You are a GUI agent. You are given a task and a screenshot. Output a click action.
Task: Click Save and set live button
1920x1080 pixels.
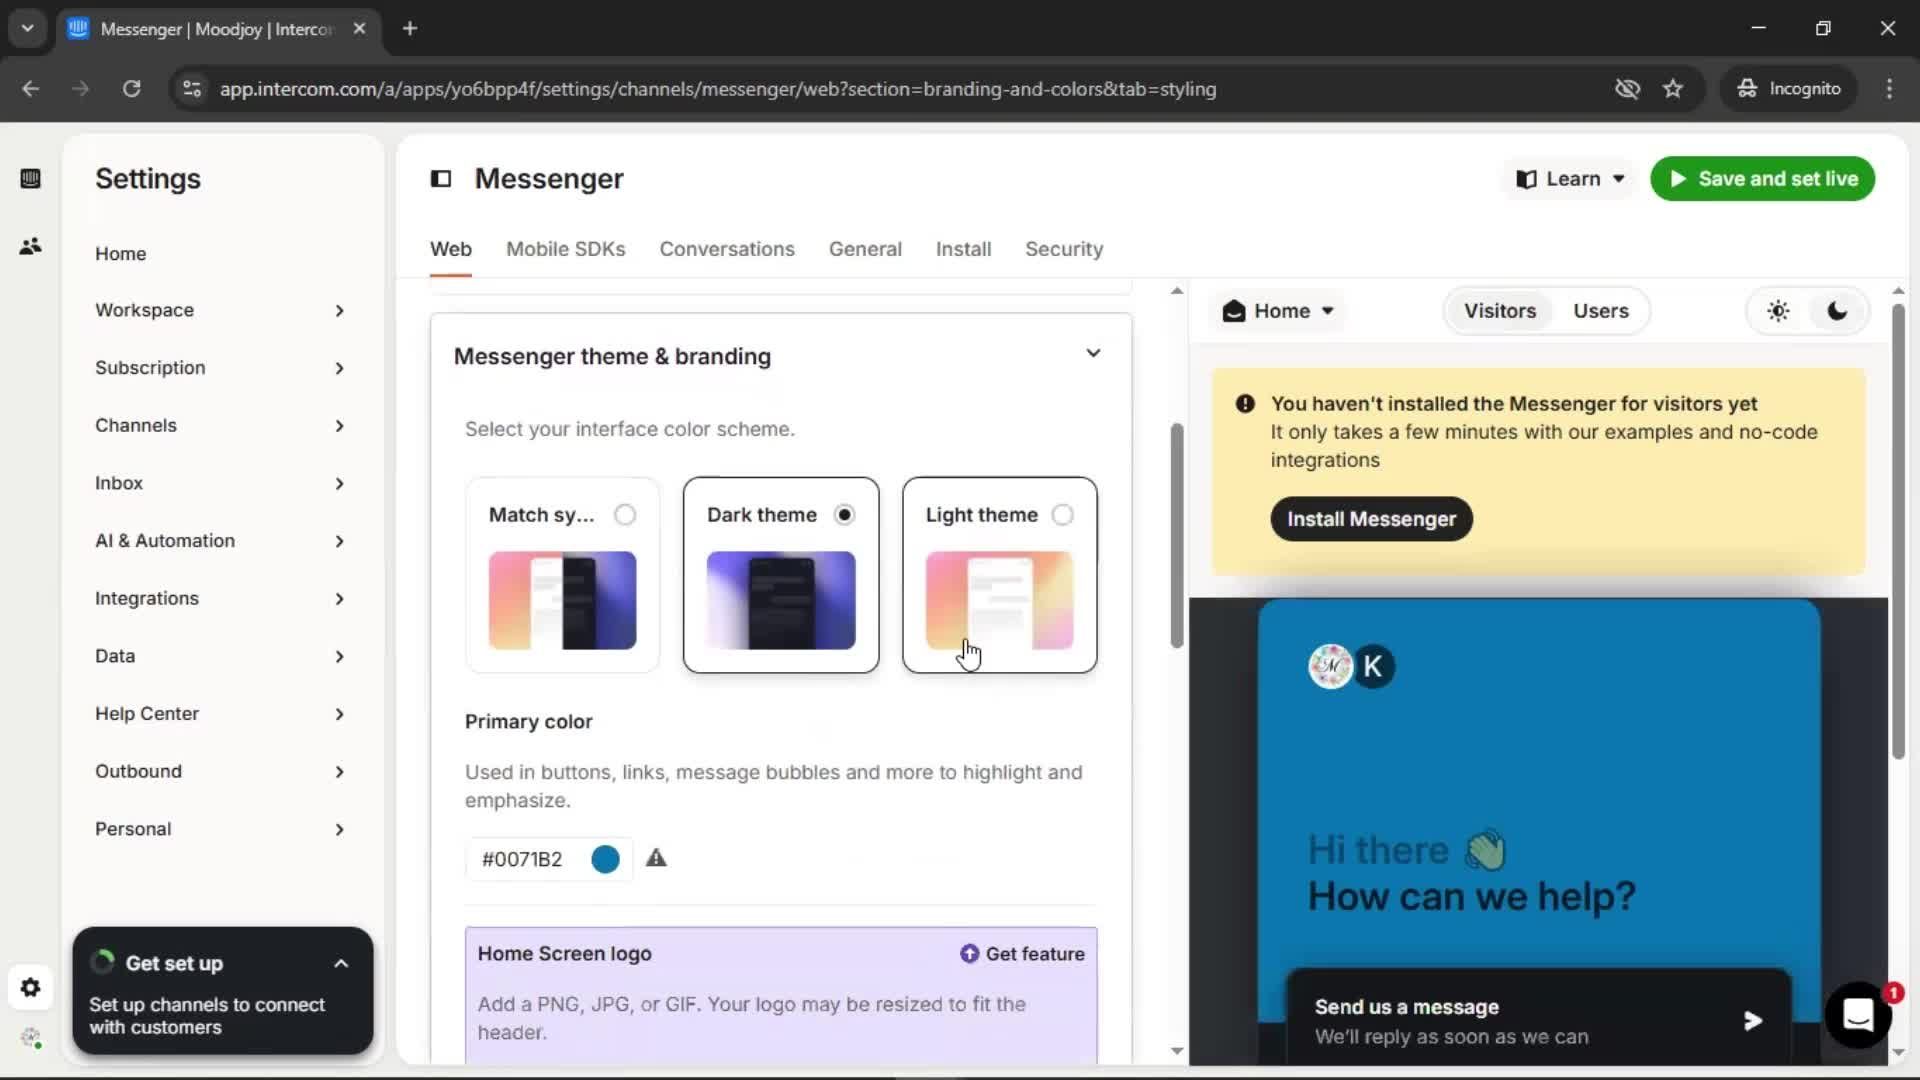1762,179
